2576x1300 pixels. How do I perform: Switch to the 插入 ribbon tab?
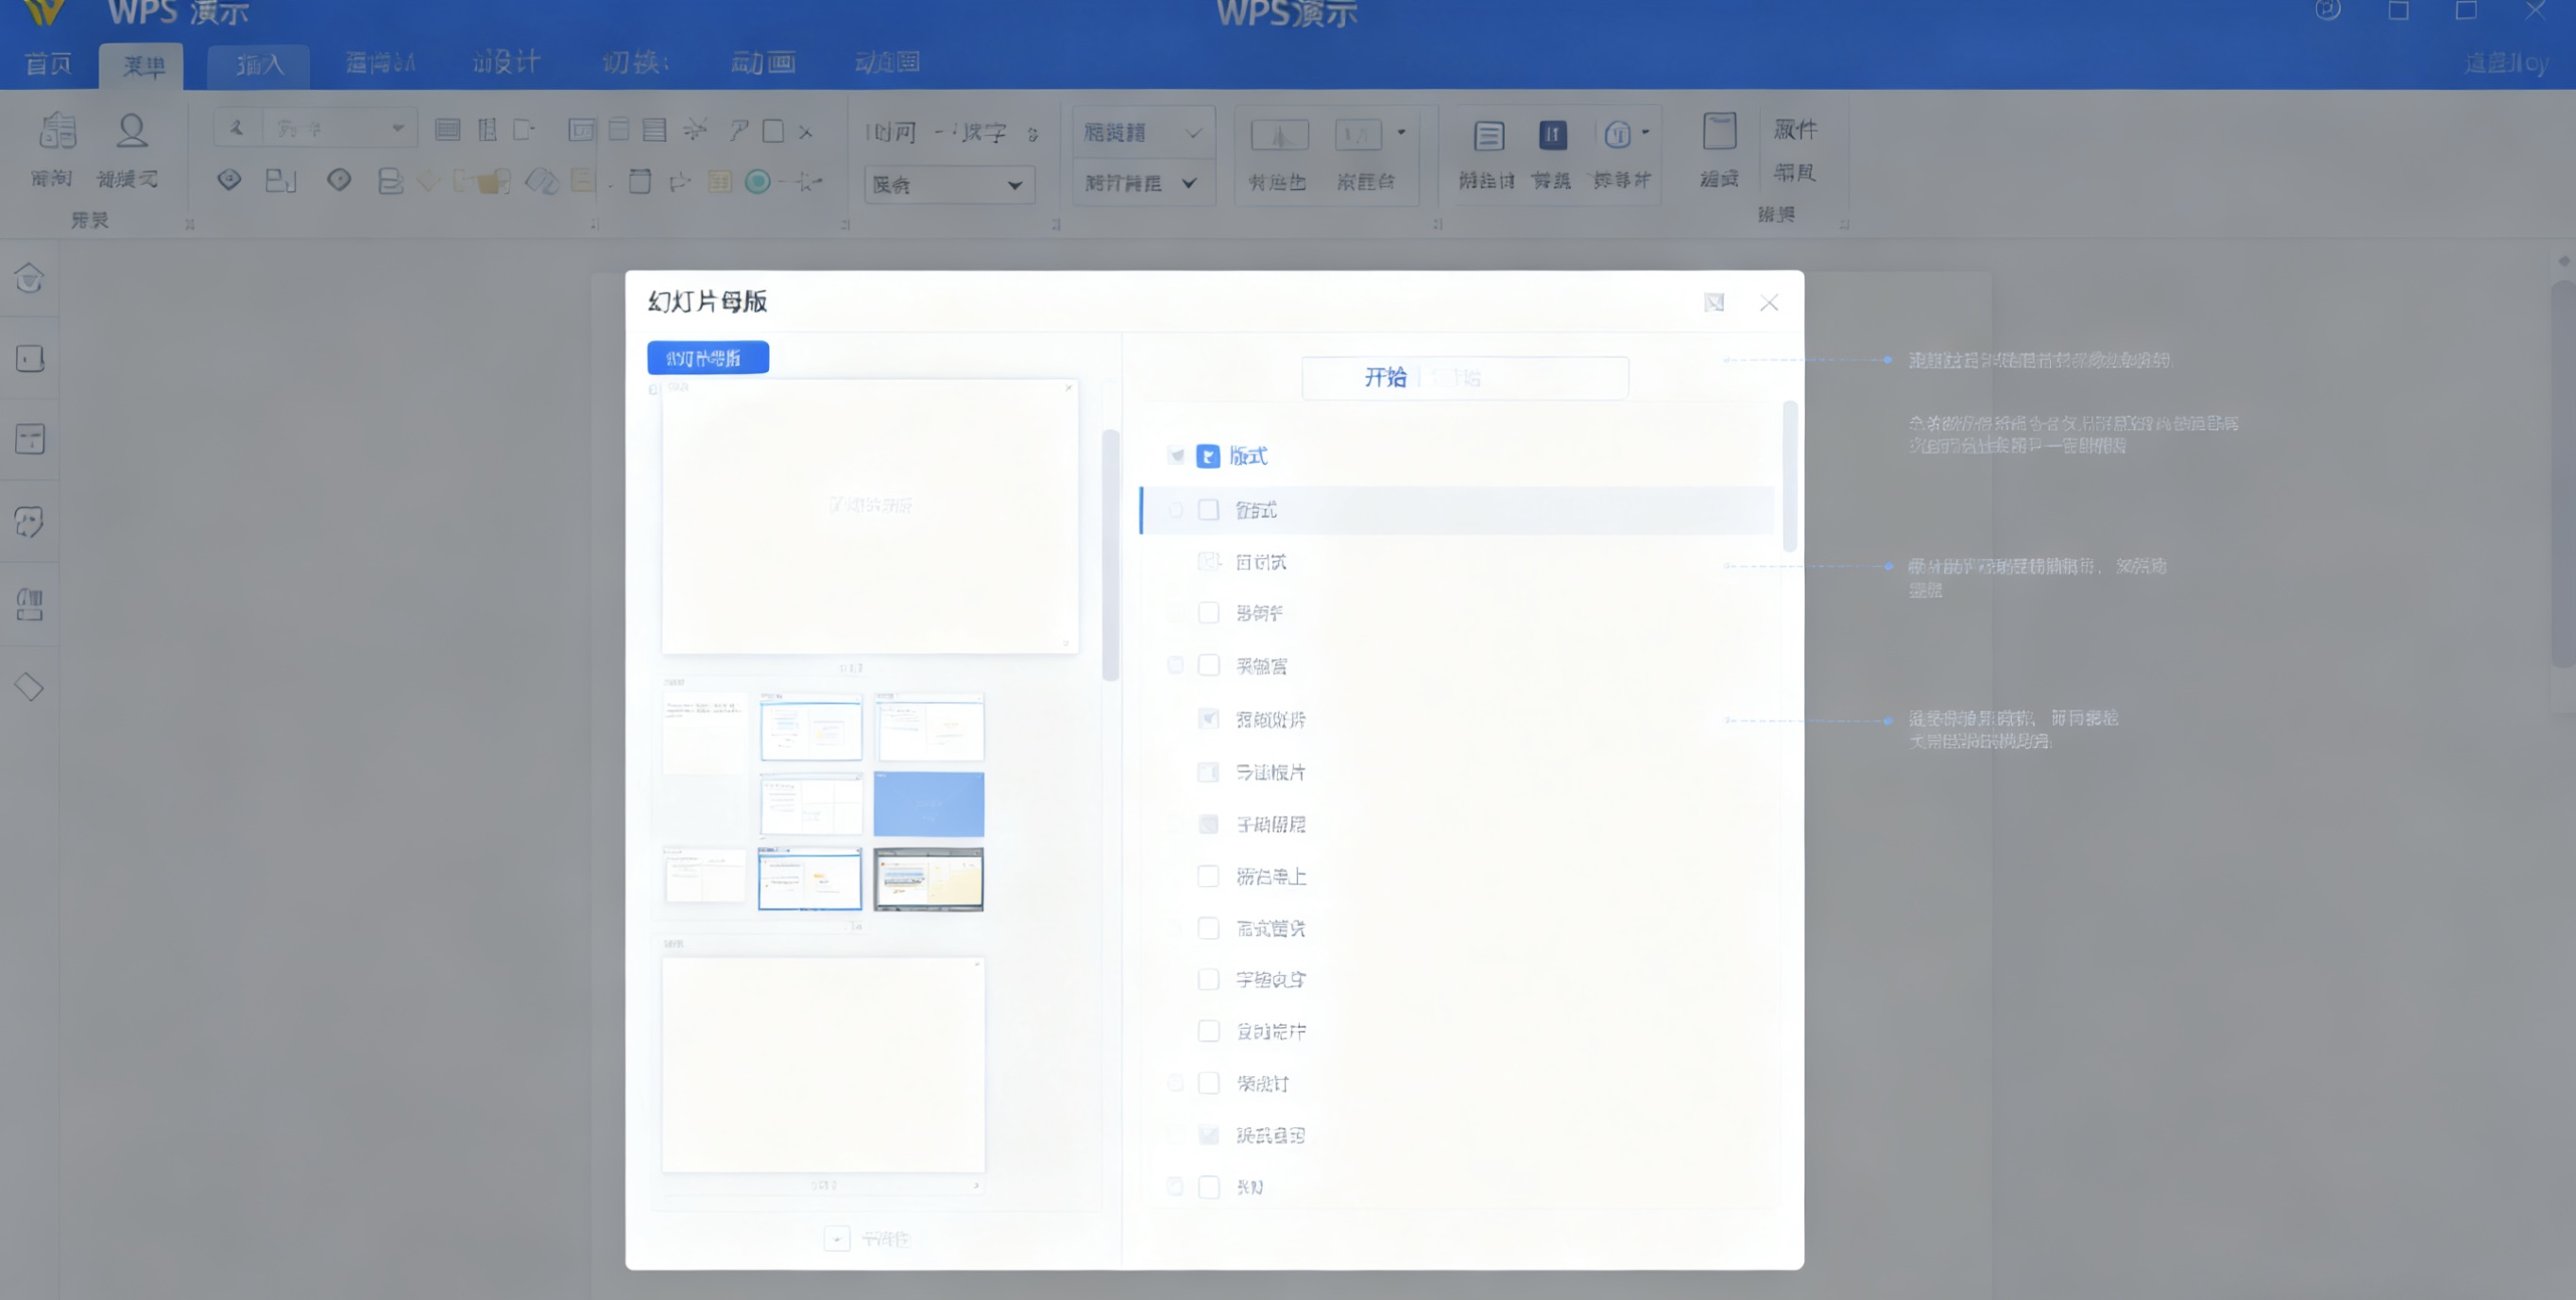pyautogui.click(x=259, y=65)
